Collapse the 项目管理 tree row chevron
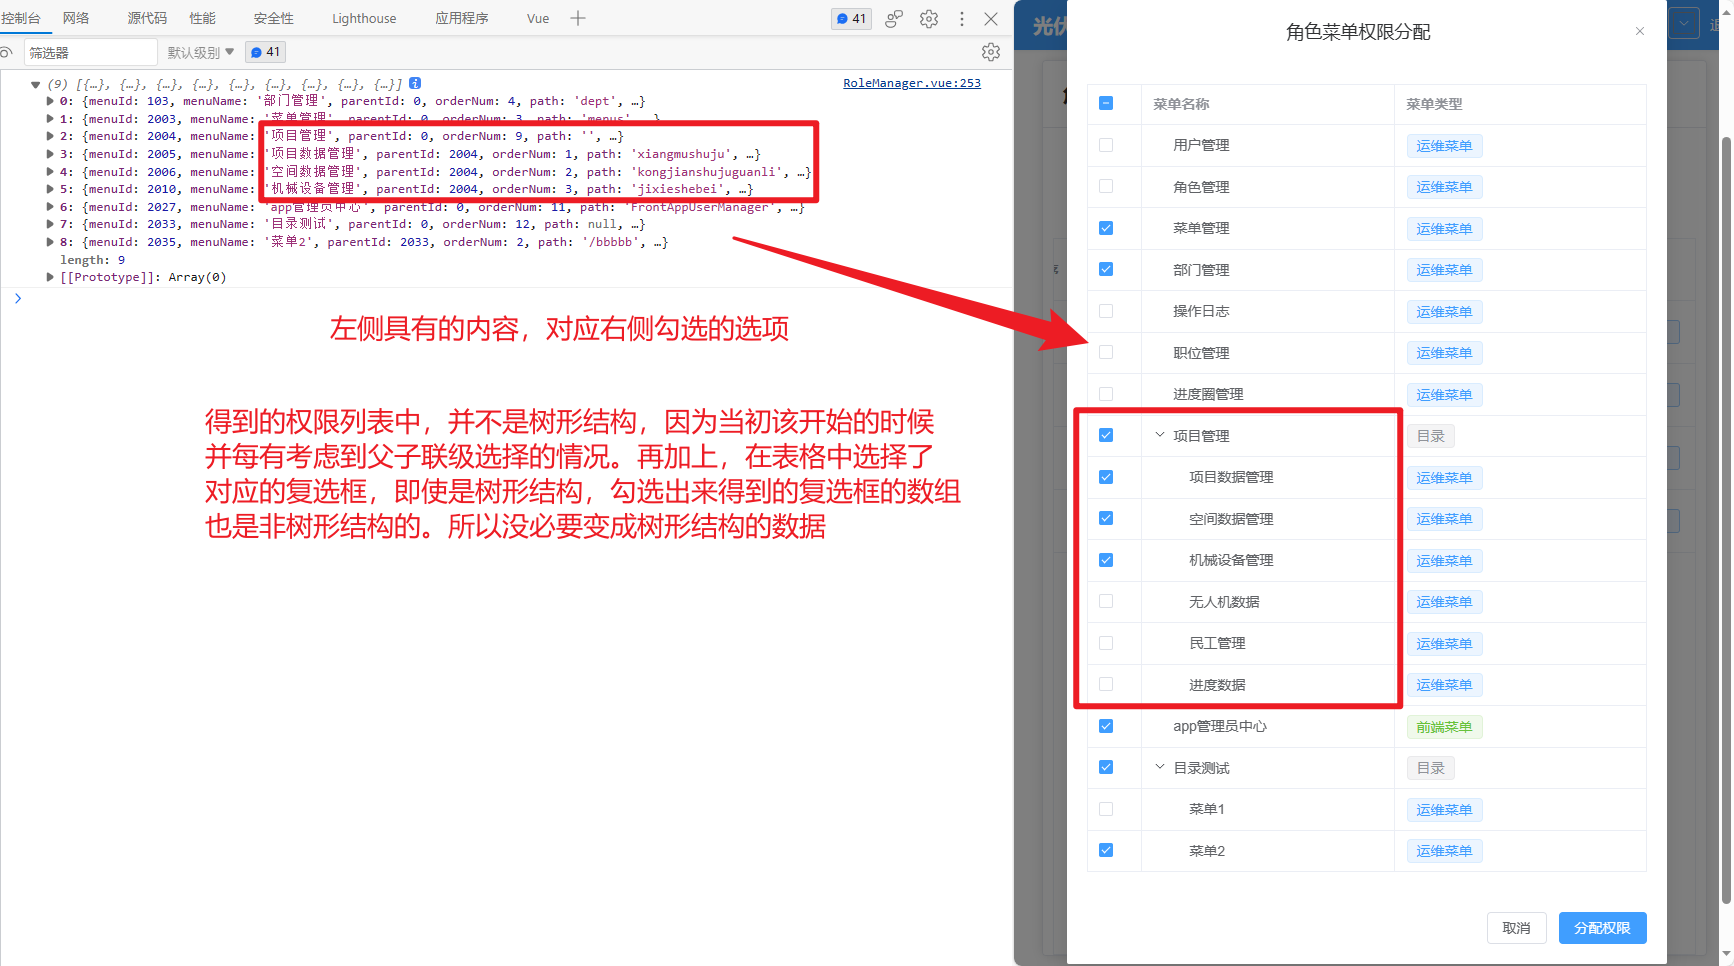 (x=1159, y=435)
